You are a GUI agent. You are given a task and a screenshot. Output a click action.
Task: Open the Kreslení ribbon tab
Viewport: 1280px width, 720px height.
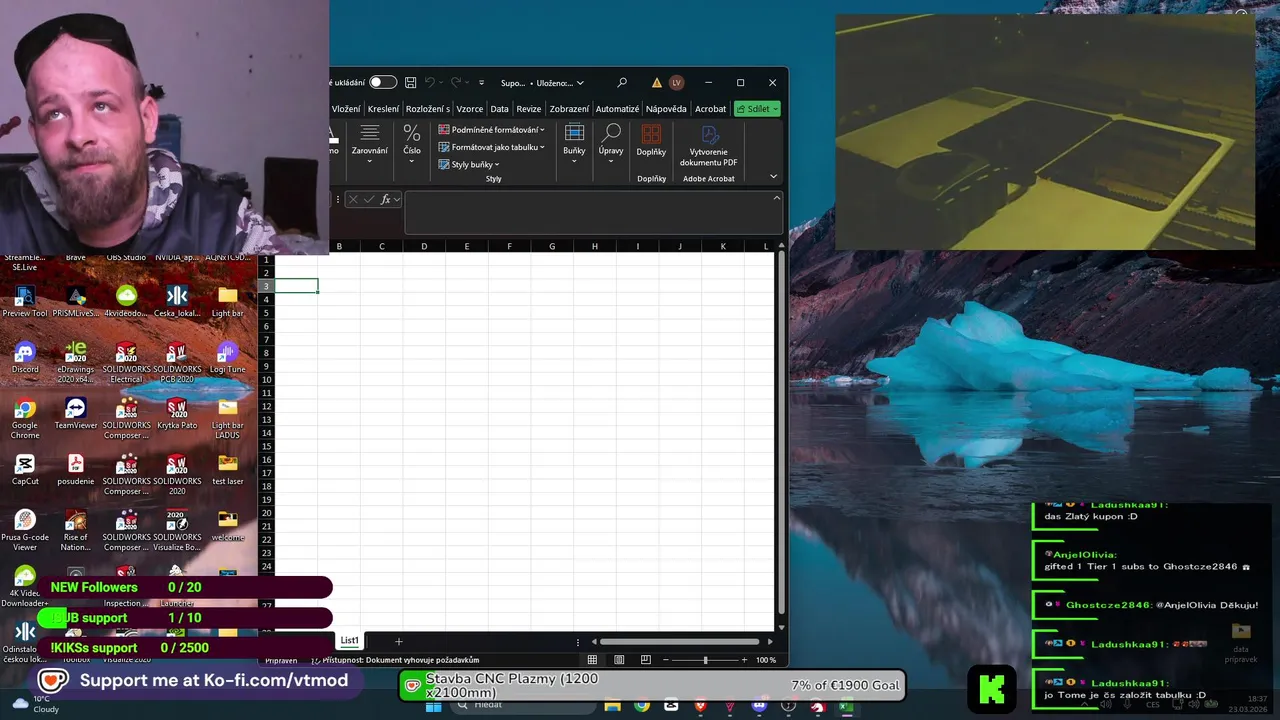click(x=383, y=109)
